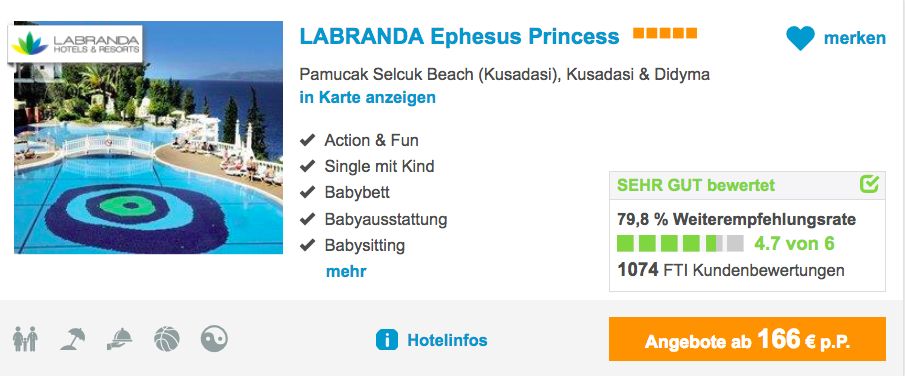The width and height of the screenshot is (905, 376).
Task: Show hotel location via in Karte anzeigen
Action: [x=368, y=98]
